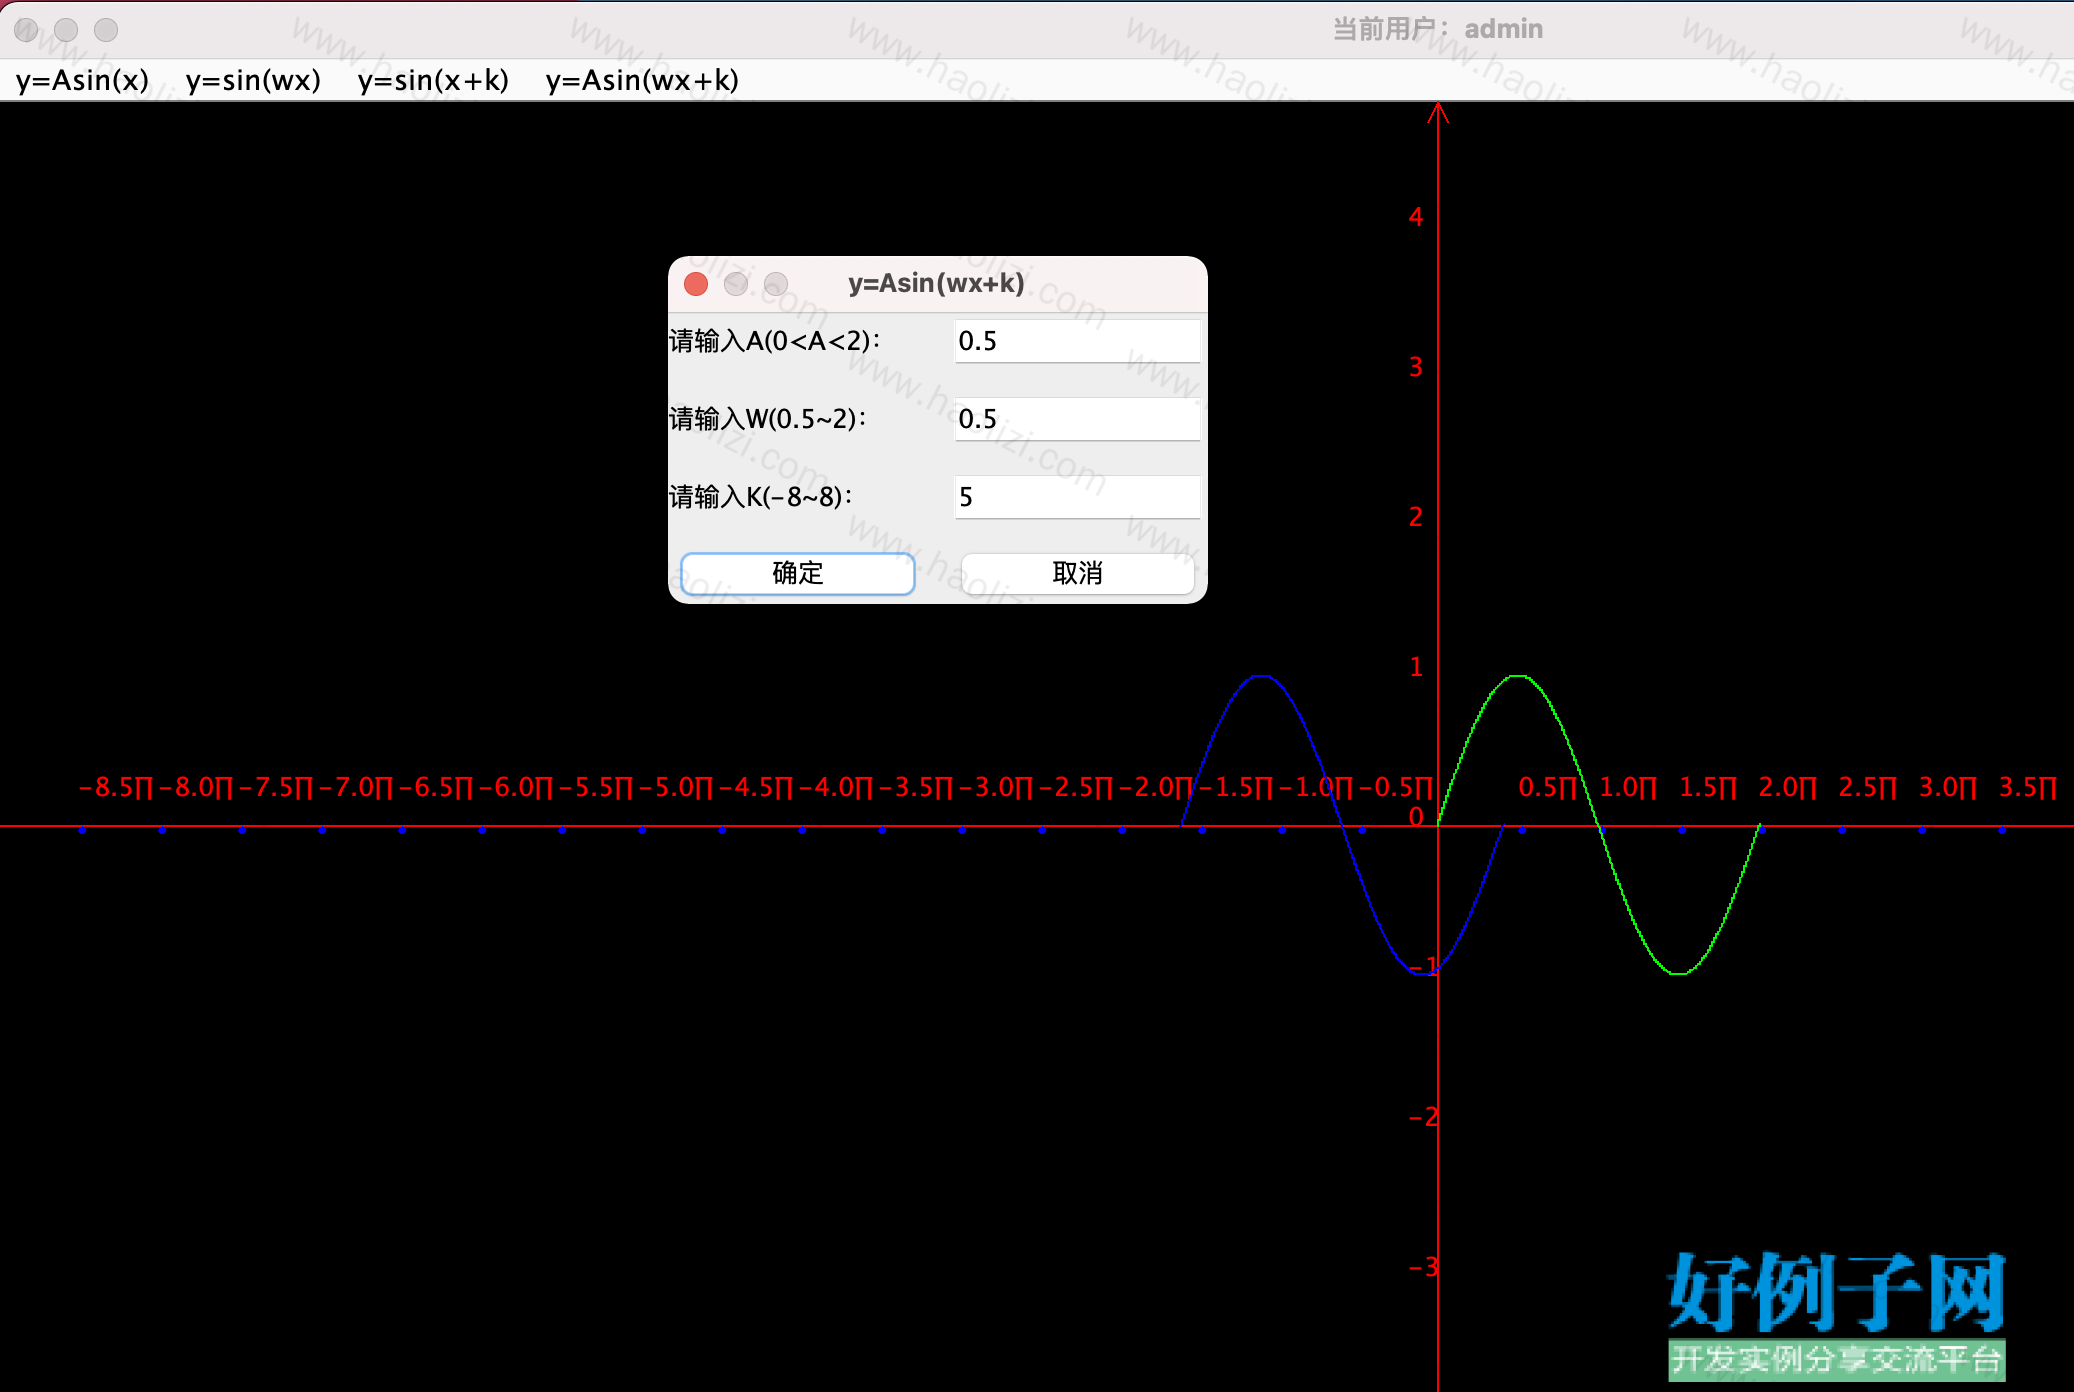Confirm with the 确定 button
This screenshot has width=2074, height=1392.
click(x=798, y=573)
